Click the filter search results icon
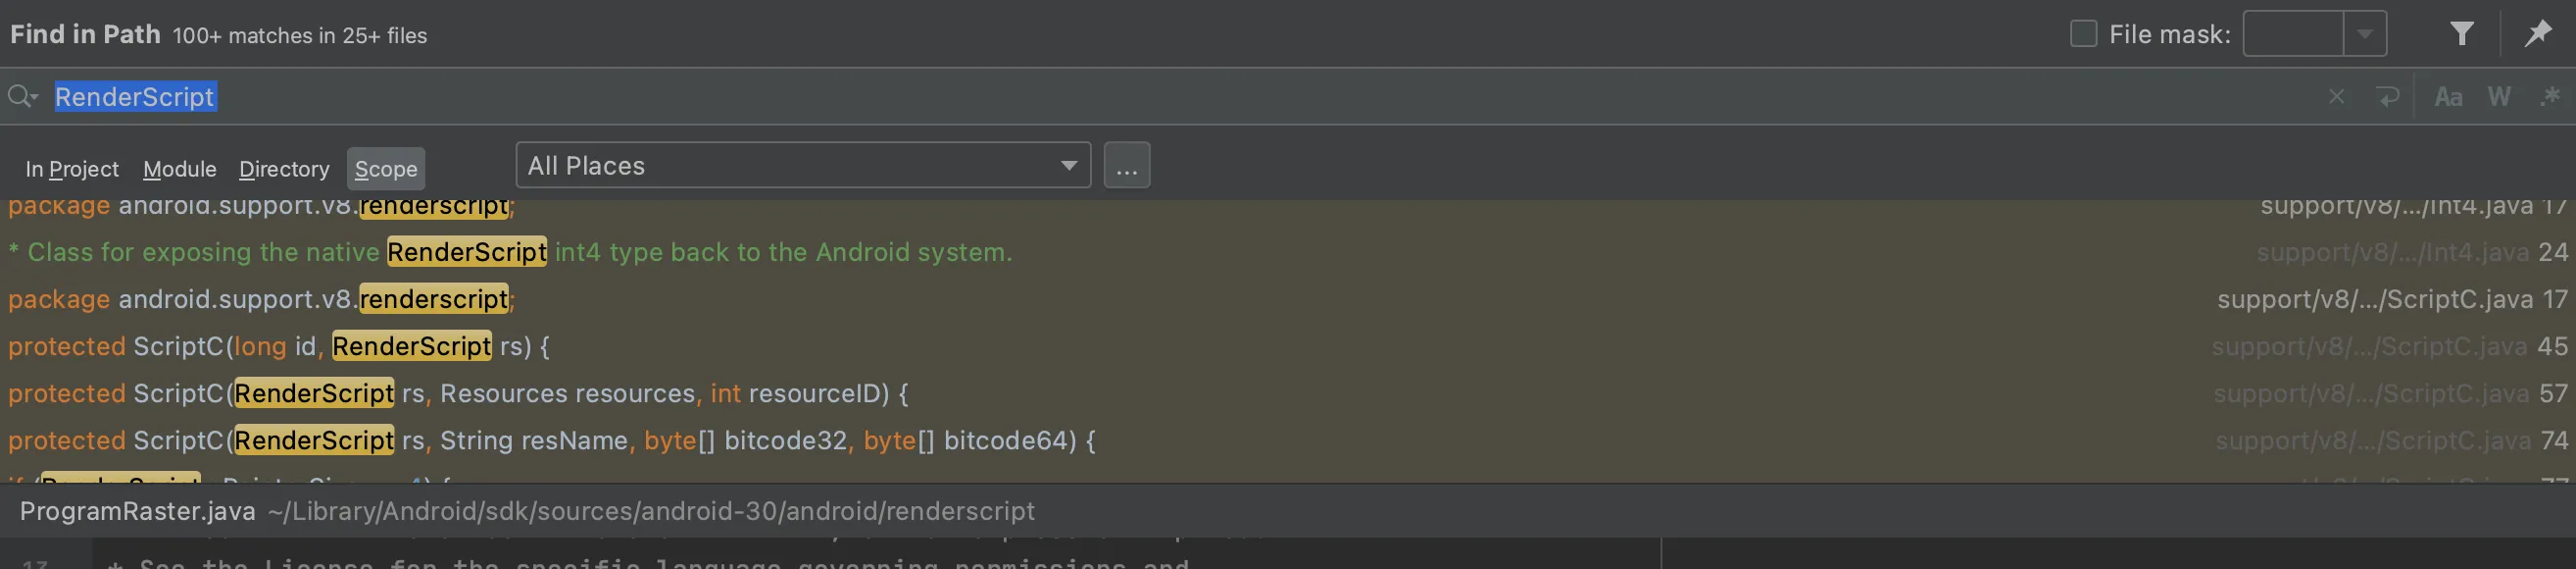Viewport: 2576px width, 569px height. point(2462,34)
